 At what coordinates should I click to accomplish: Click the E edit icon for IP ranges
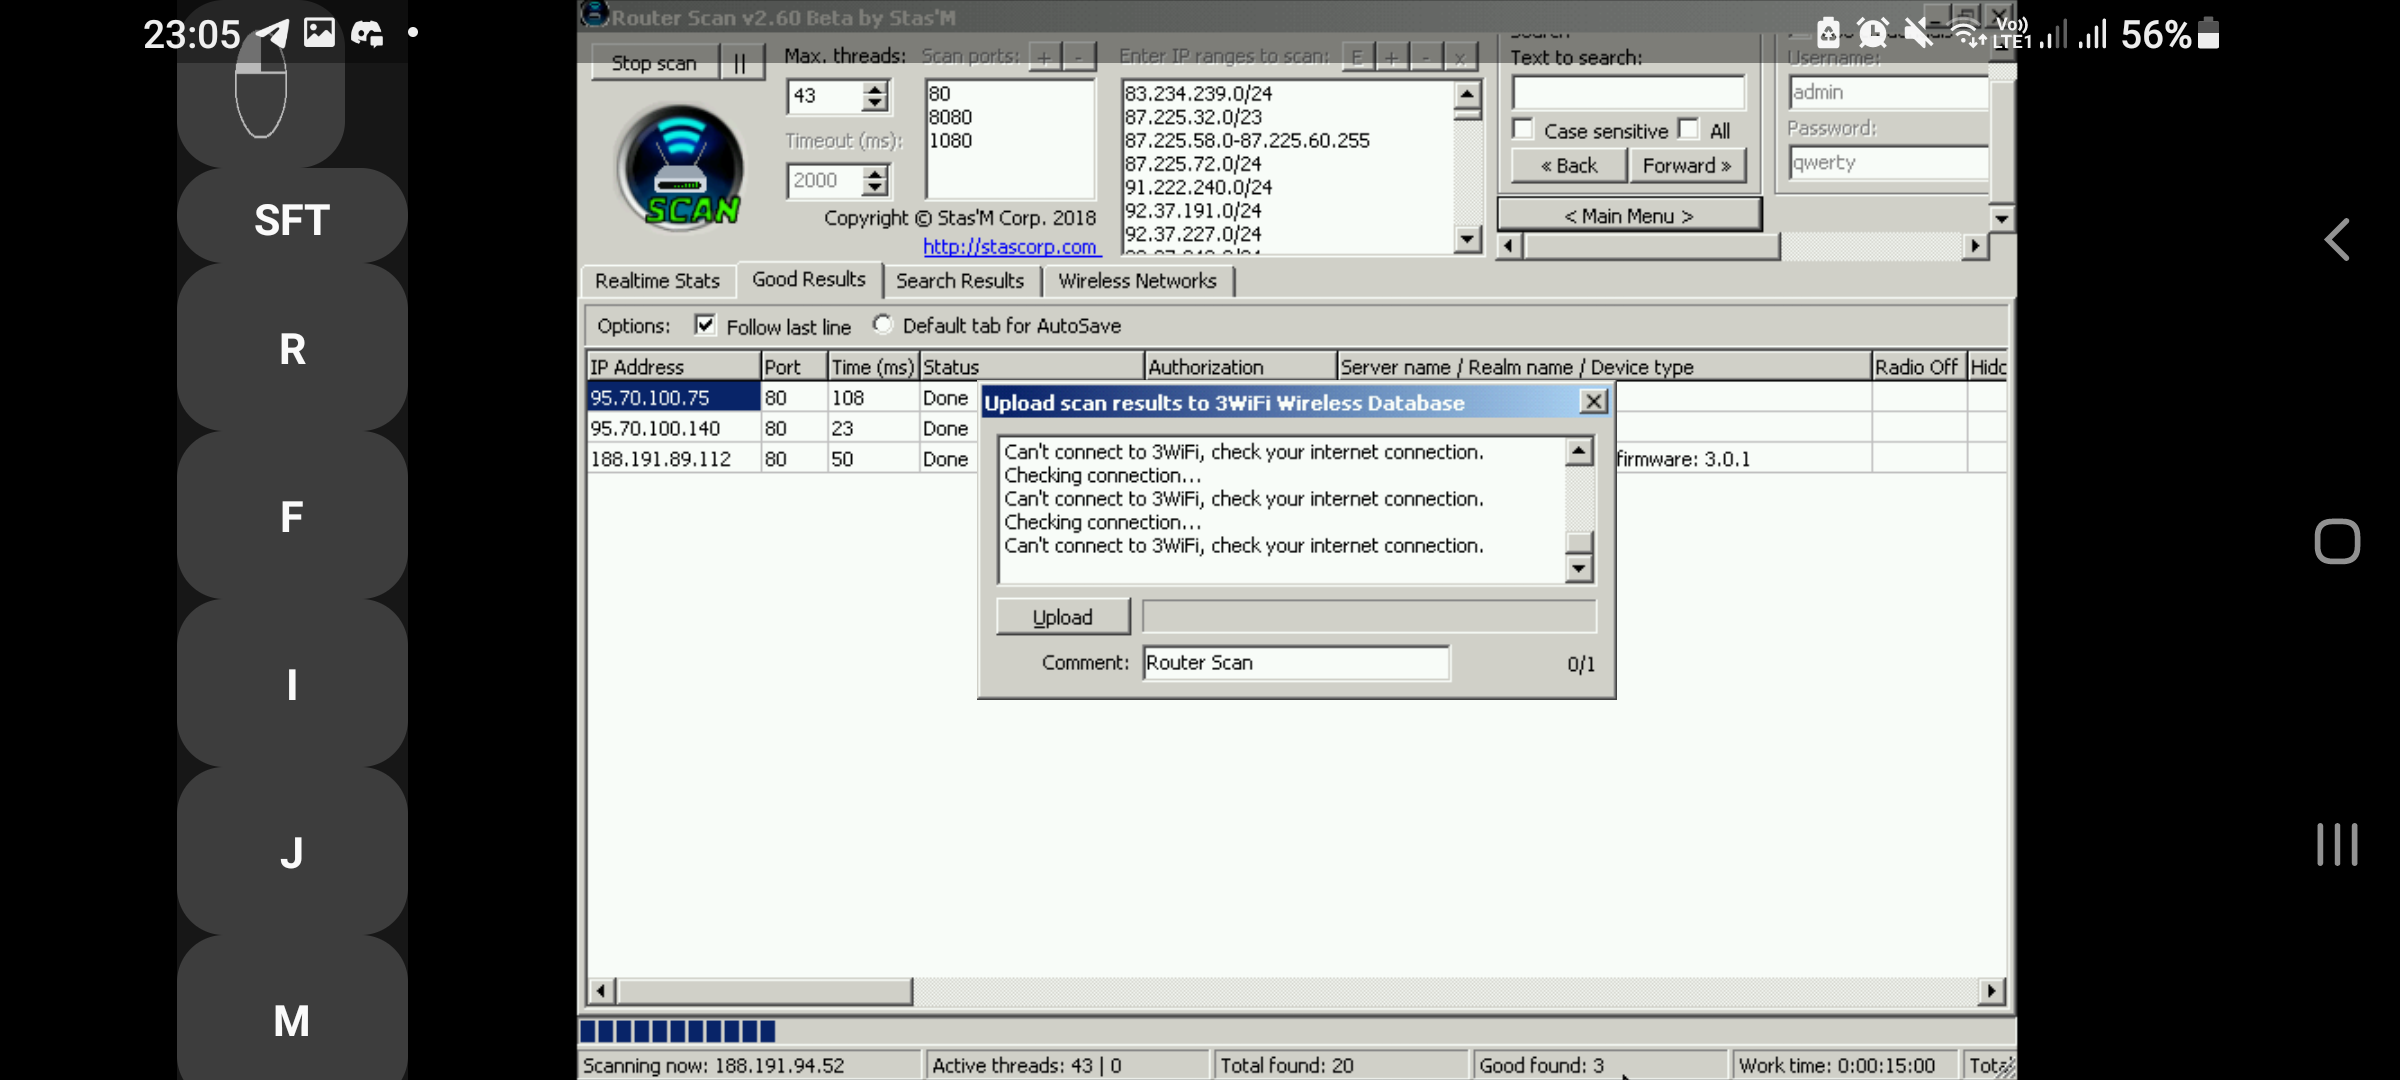point(1357,58)
